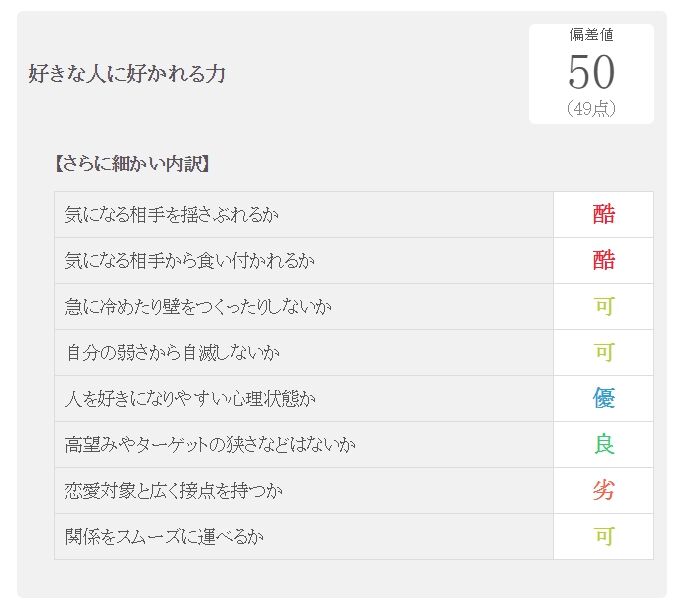This screenshot has width=682, height=610.
Task: Click the 【さらに細かい内訳】 subheading
Action: coord(133,164)
